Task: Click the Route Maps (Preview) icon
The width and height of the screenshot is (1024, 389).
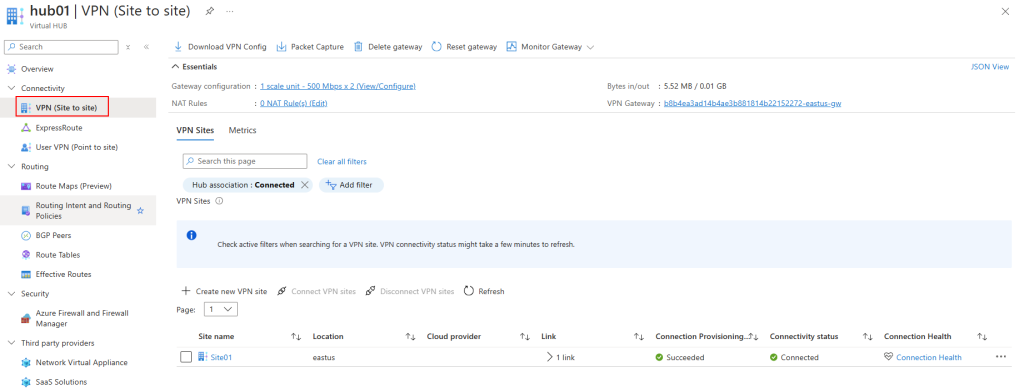Action: click(26, 186)
